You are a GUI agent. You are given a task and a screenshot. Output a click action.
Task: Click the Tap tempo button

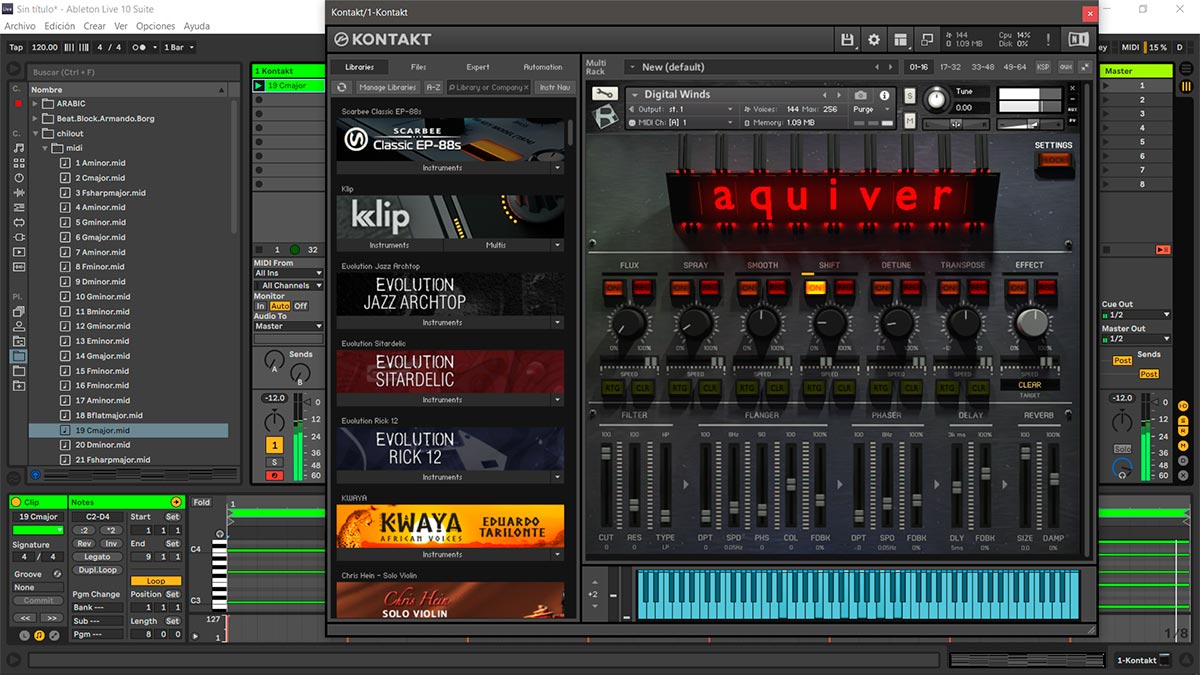pos(16,47)
